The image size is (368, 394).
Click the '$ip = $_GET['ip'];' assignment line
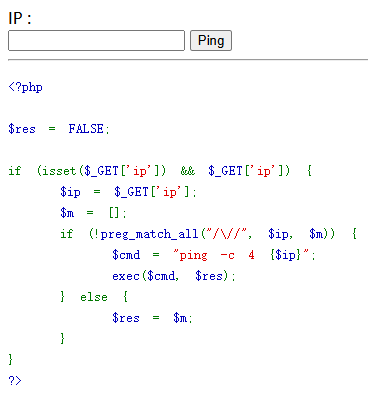[x=128, y=192]
